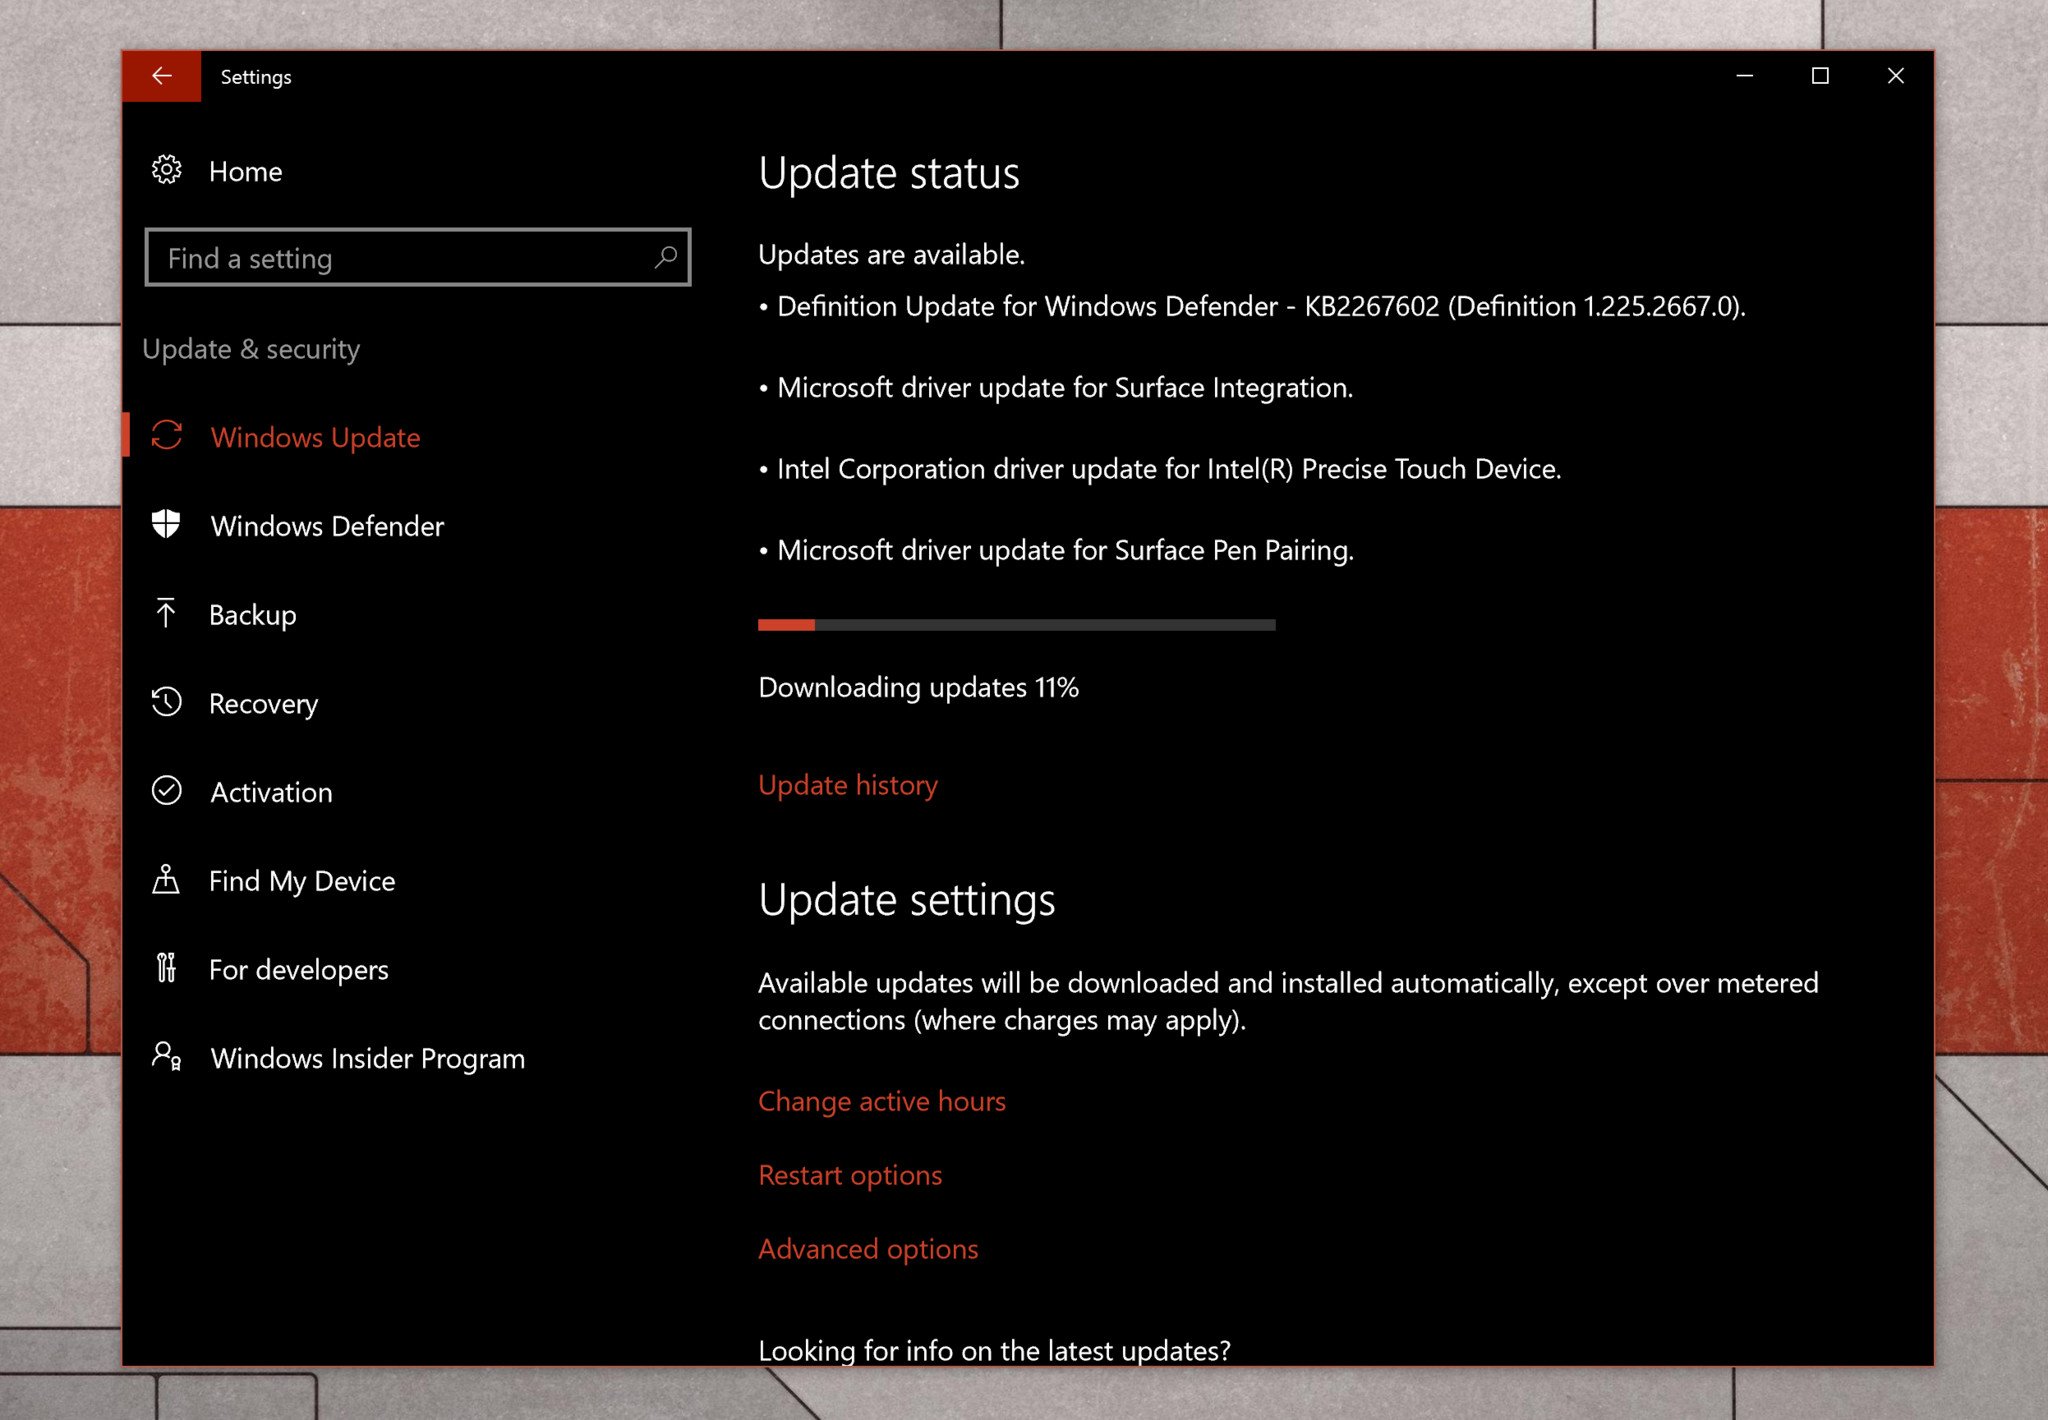This screenshot has height=1420, width=2048.
Task: Click the For developers tools icon
Action: [166, 968]
